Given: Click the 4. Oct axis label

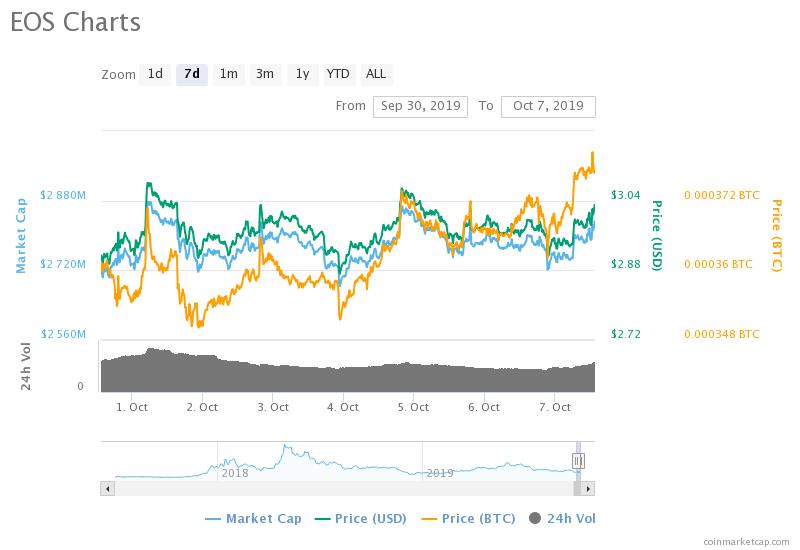Looking at the screenshot, I should pyautogui.click(x=343, y=407).
